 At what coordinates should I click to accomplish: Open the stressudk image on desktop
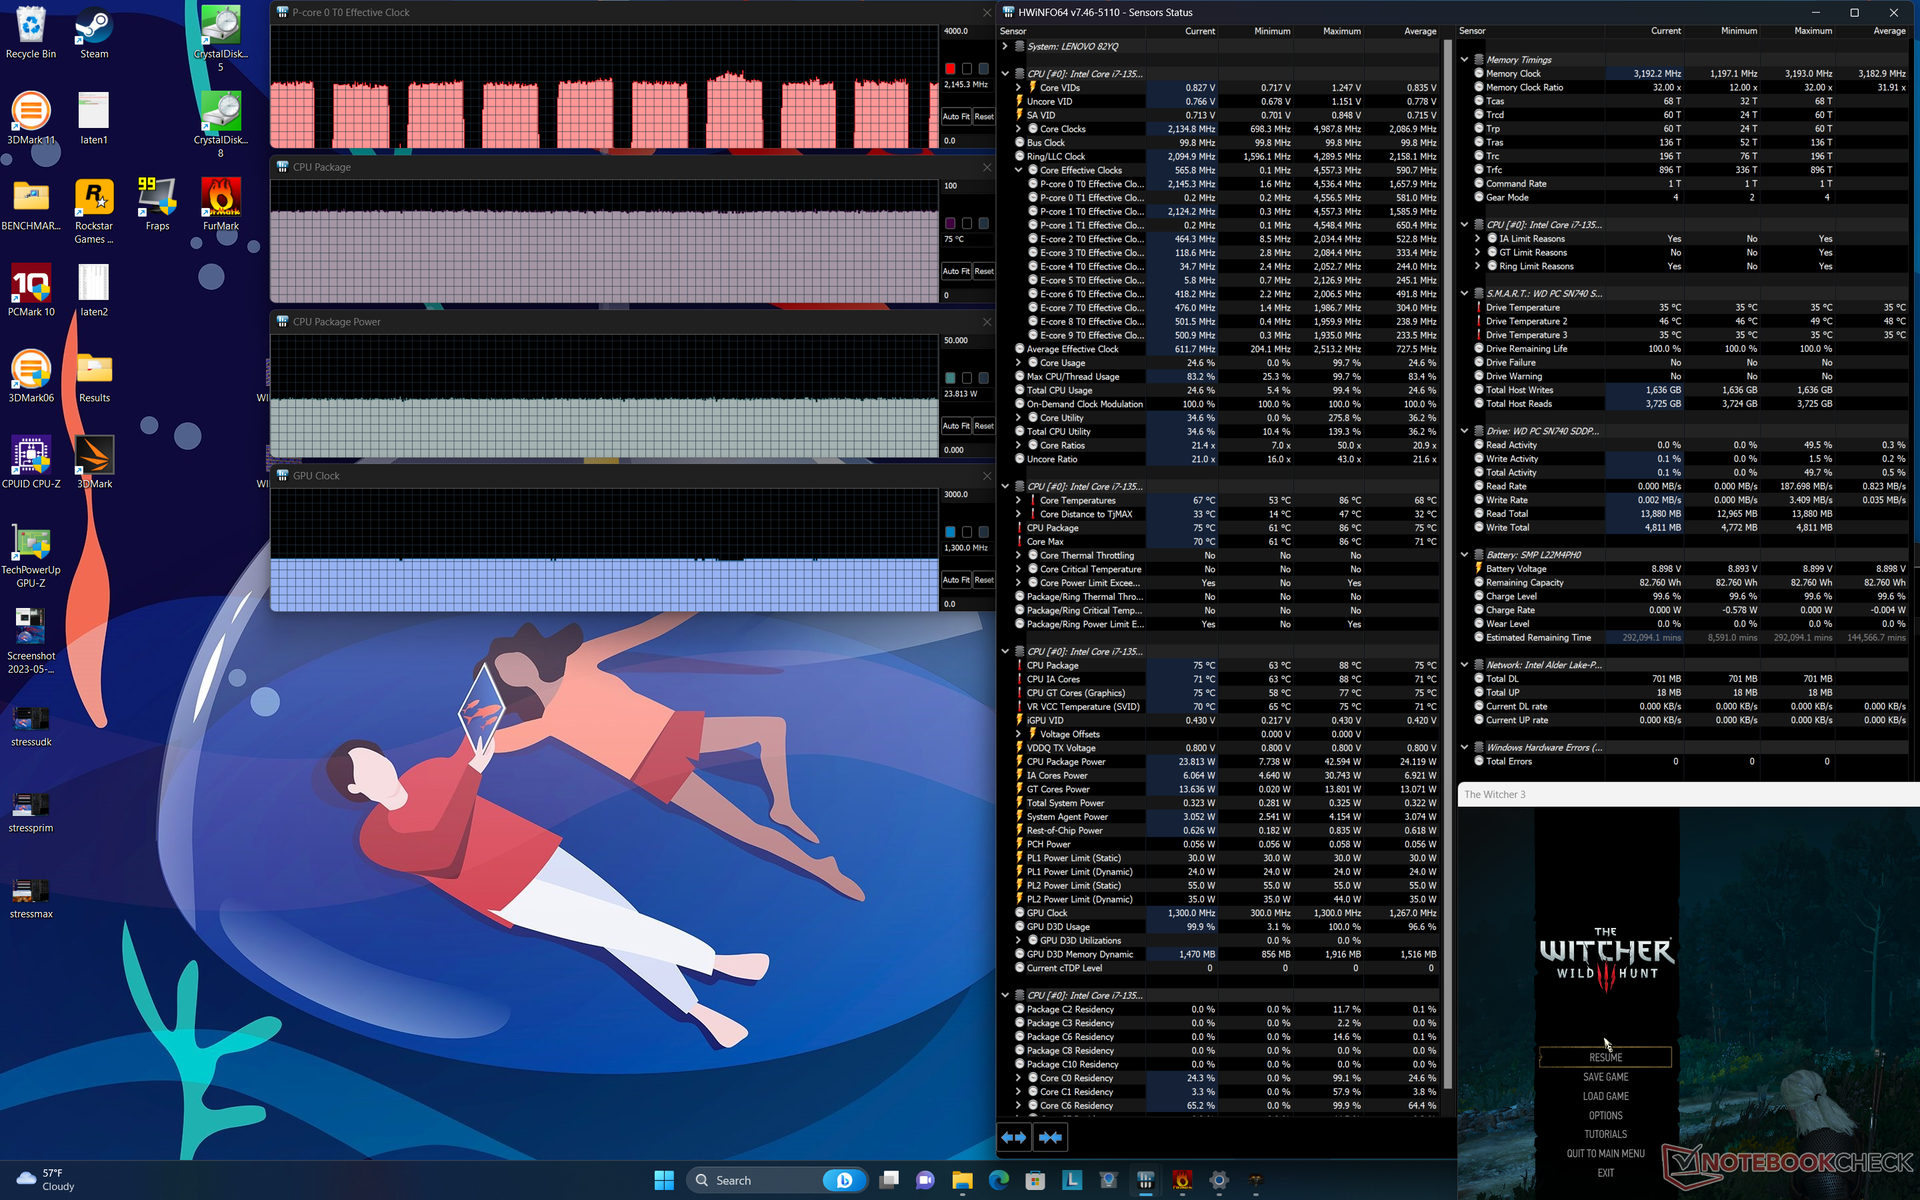[x=31, y=727]
